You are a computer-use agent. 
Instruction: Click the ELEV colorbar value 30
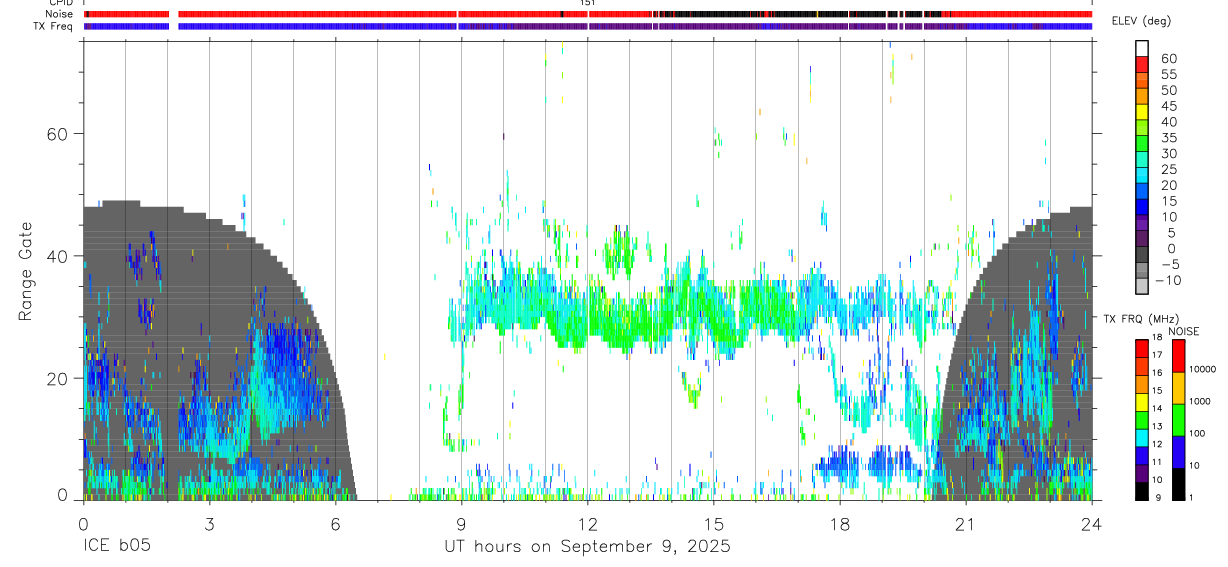1169,154
